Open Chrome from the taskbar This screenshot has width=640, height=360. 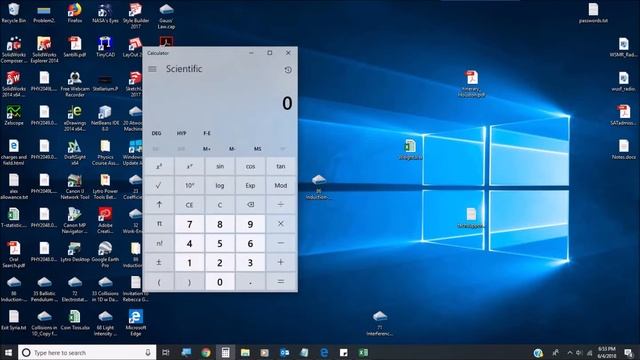click(206, 352)
